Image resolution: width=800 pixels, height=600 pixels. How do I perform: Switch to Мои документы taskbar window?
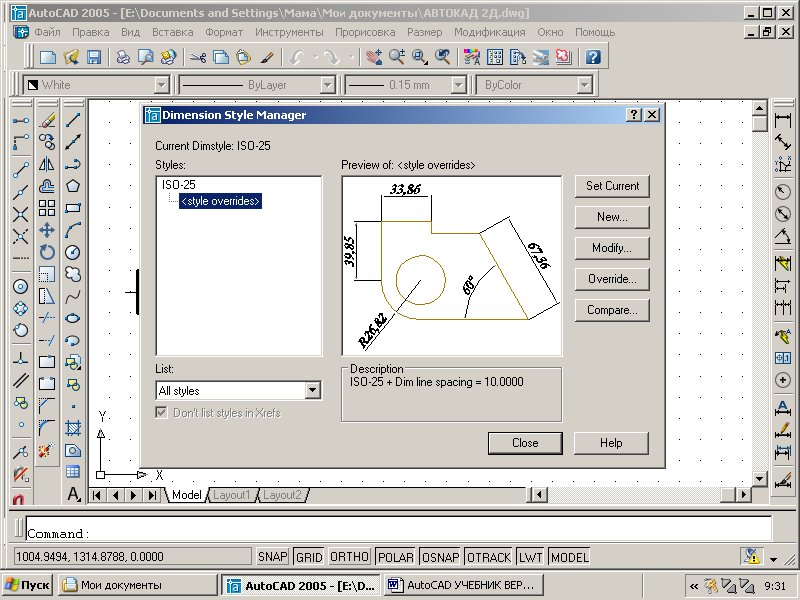coord(137,585)
